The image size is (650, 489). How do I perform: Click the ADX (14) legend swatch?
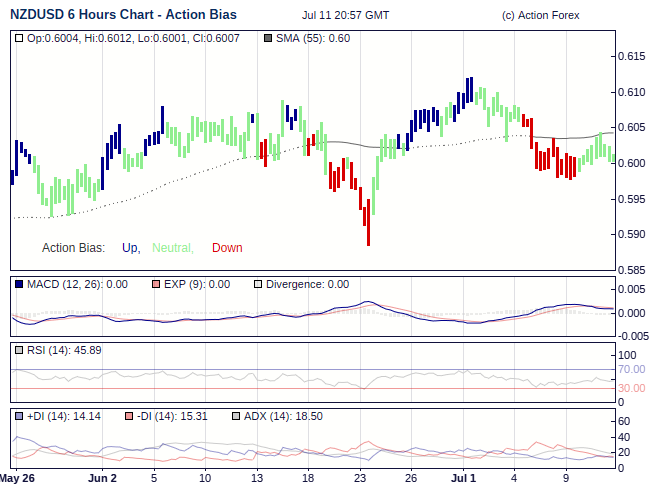236,416
